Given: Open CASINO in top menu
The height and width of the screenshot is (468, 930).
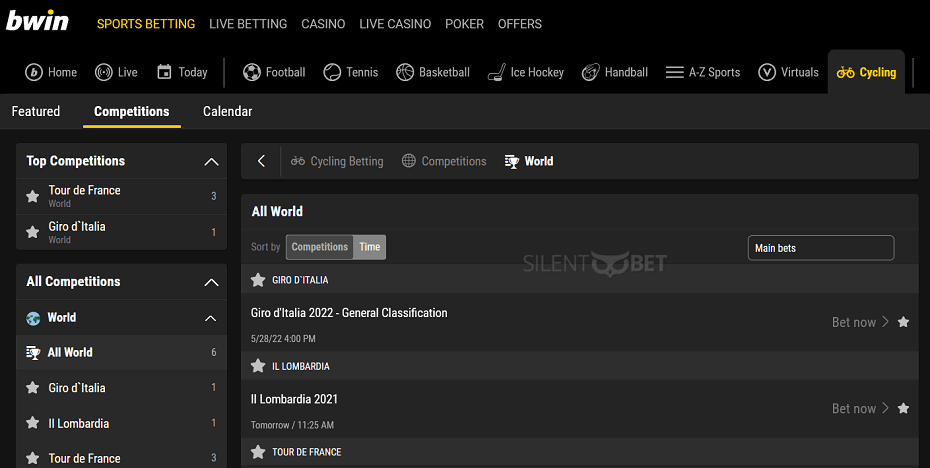Looking at the screenshot, I should click(323, 24).
